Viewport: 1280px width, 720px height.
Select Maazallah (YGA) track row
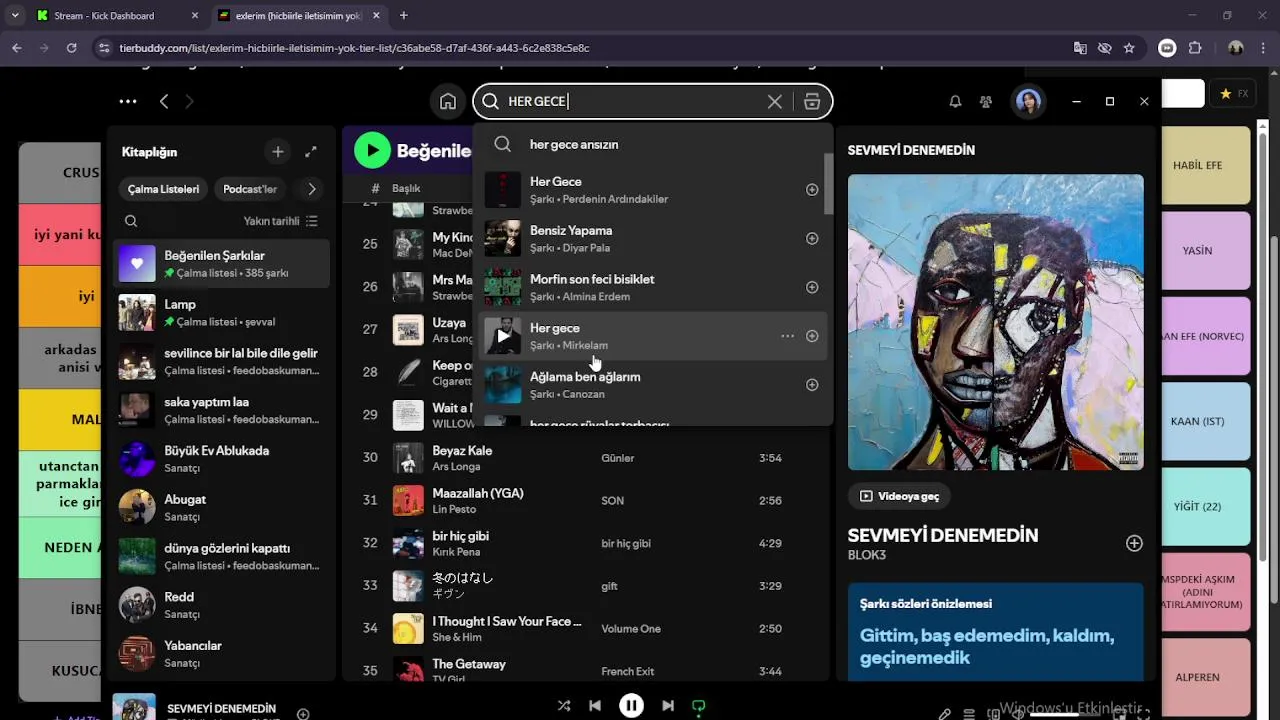585,501
